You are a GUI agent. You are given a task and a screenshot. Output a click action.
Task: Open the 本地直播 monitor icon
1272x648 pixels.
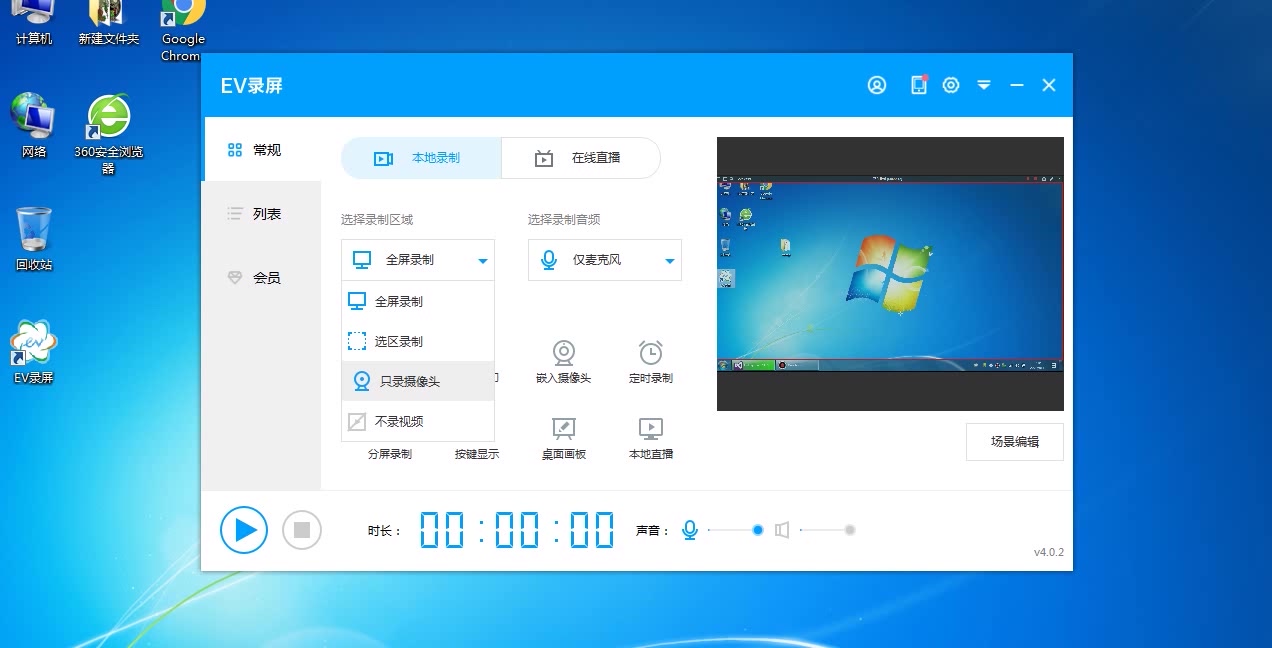pyautogui.click(x=651, y=429)
